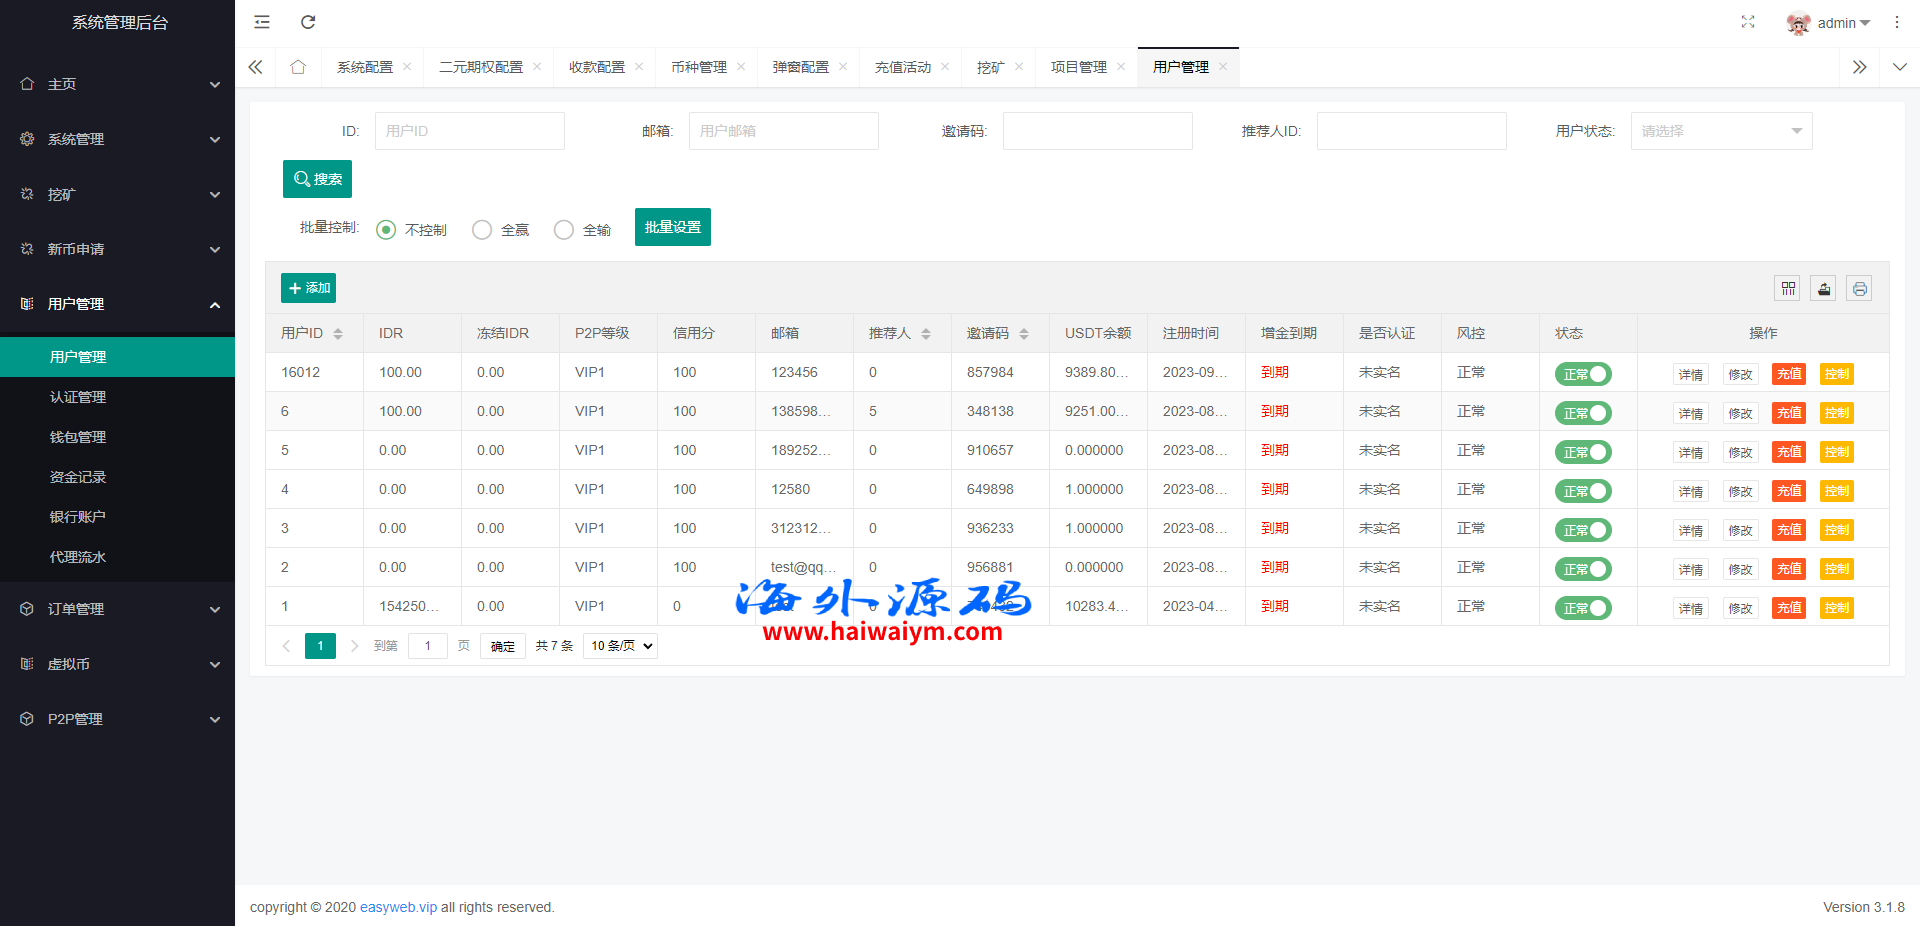Select the 全输 radio button

pyautogui.click(x=564, y=230)
